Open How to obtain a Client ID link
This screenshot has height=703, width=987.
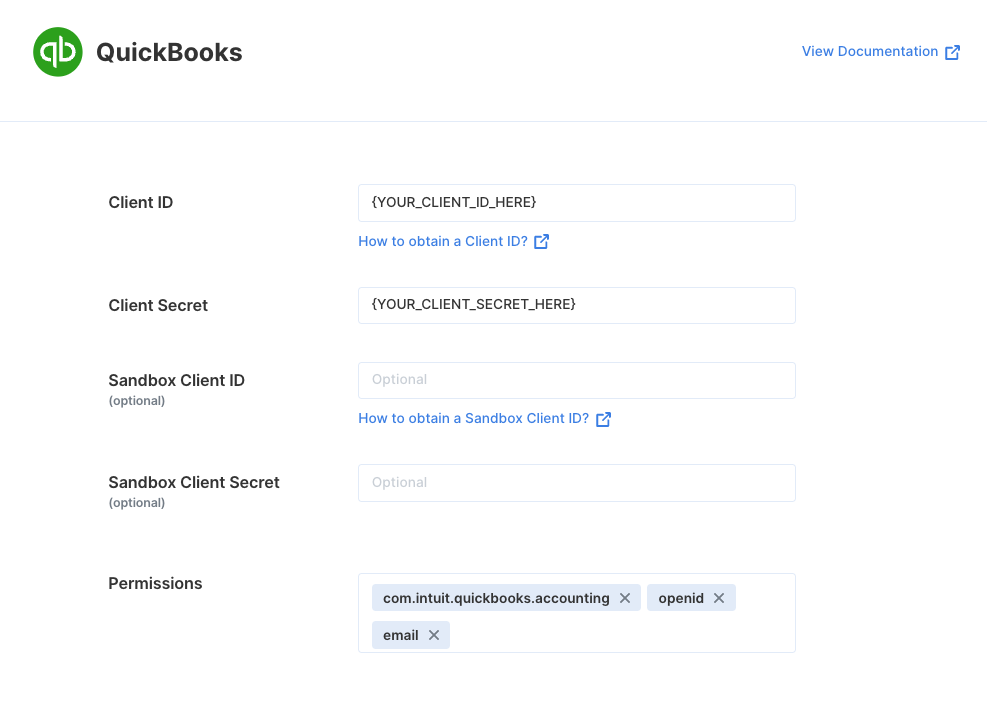(x=443, y=242)
